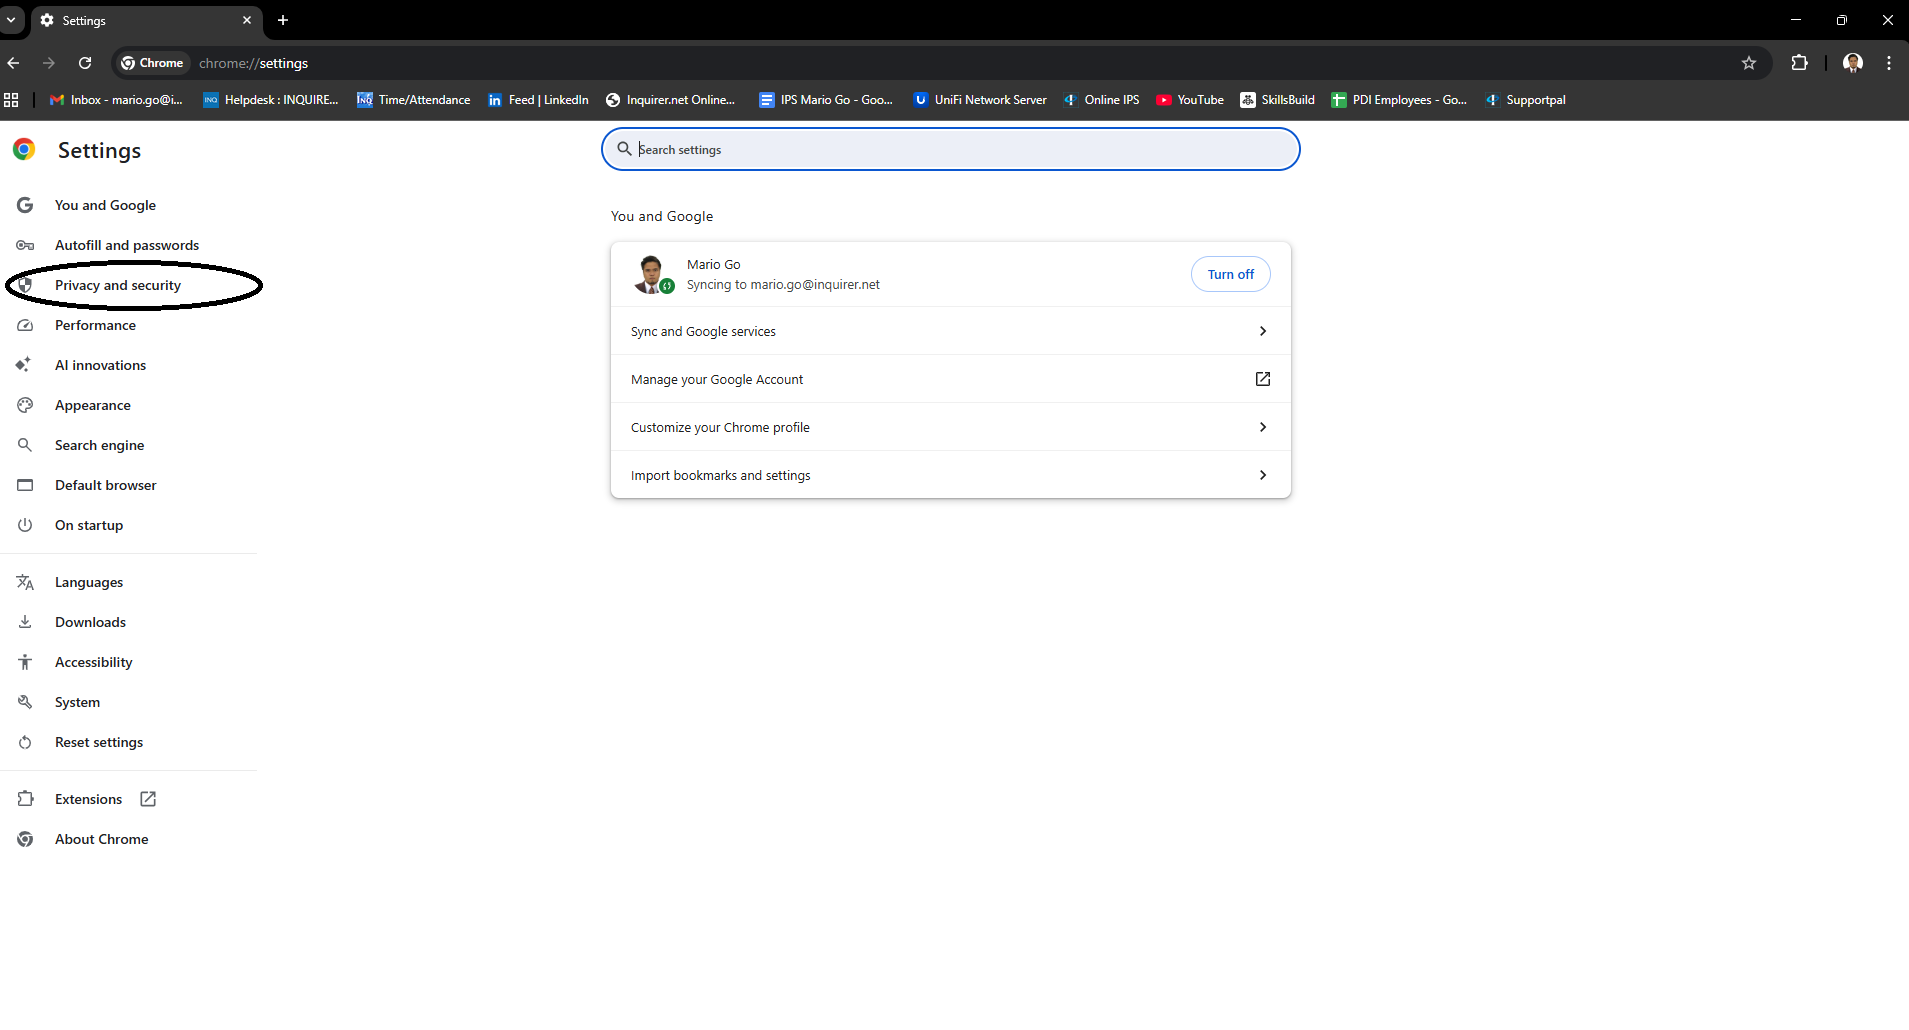Open the Extensions puzzle icon in toolbar
Image resolution: width=1909 pixels, height=1030 pixels.
[x=1799, y=63]
